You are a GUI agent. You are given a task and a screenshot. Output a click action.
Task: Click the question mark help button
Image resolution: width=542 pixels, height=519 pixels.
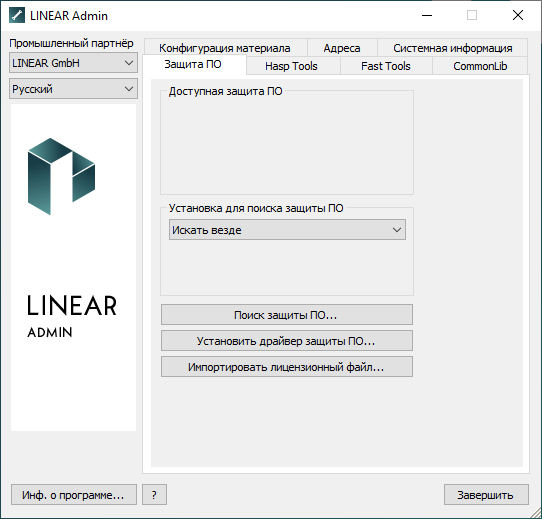(154, 495)
